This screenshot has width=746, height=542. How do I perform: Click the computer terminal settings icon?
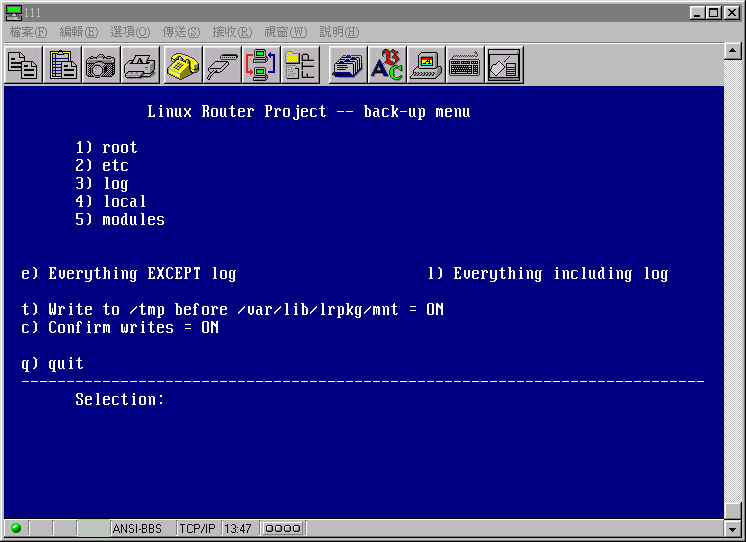426,65
